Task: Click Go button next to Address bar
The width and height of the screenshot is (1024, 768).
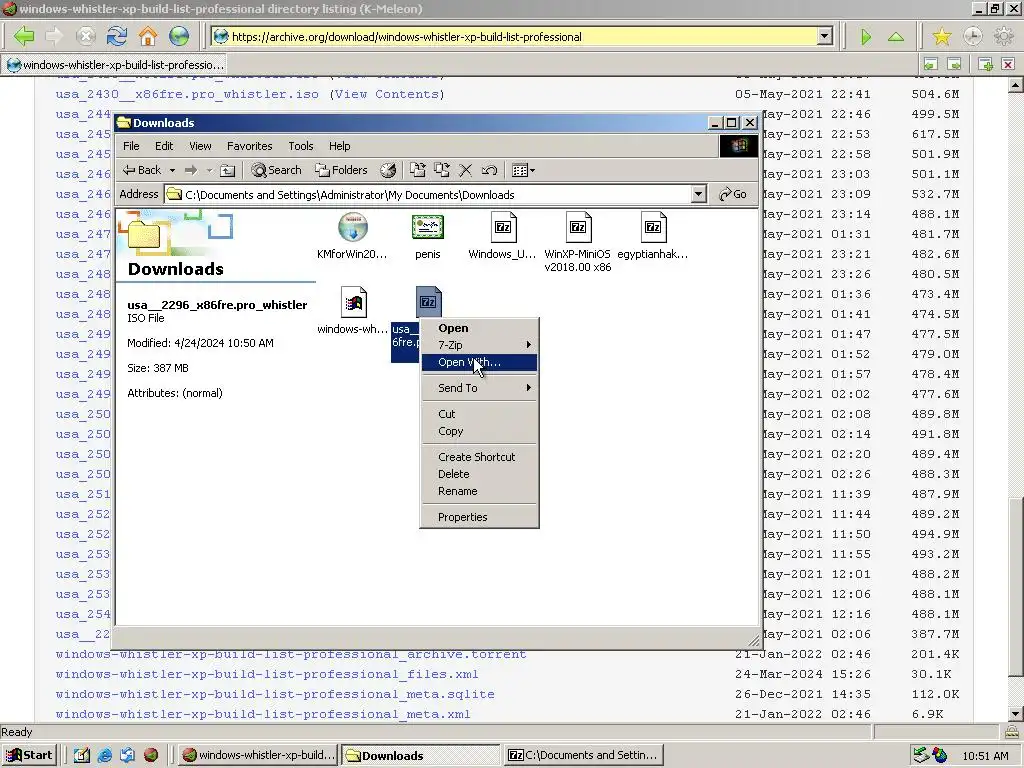Action: click(x=733, y=194)
